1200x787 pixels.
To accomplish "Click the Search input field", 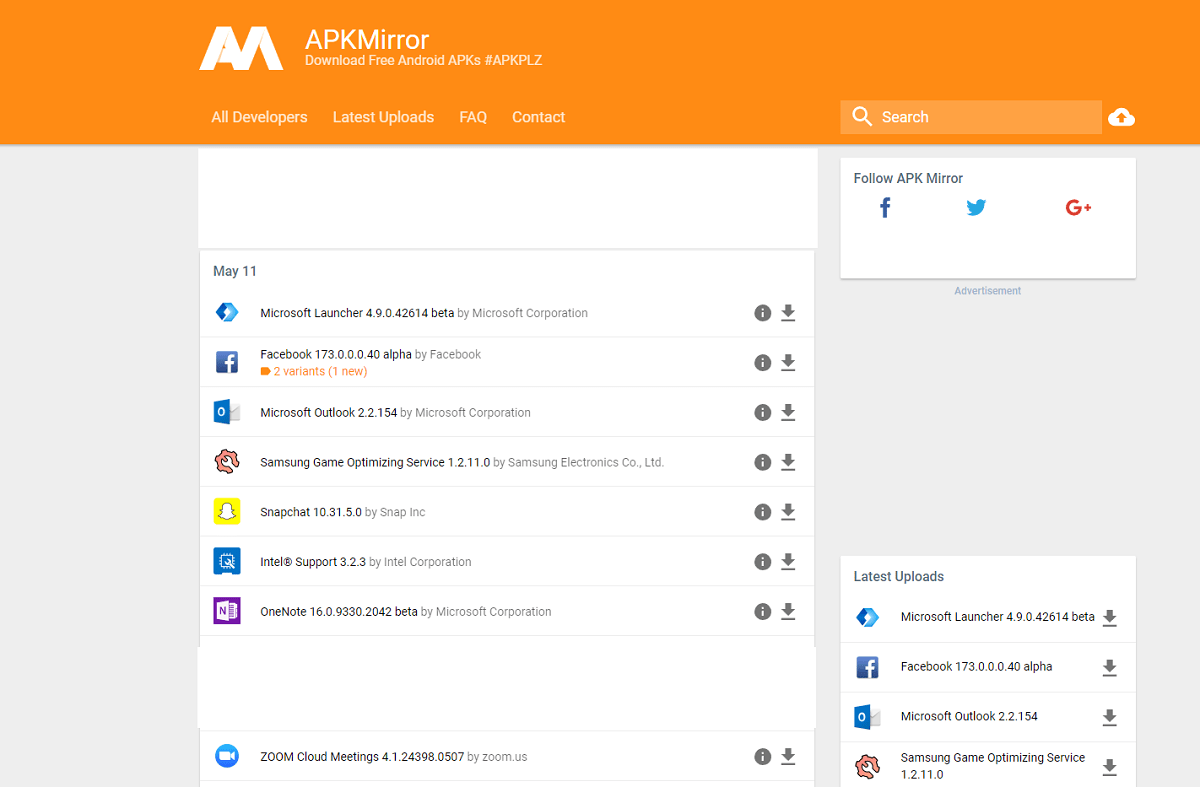I will [x=971, y=117].
